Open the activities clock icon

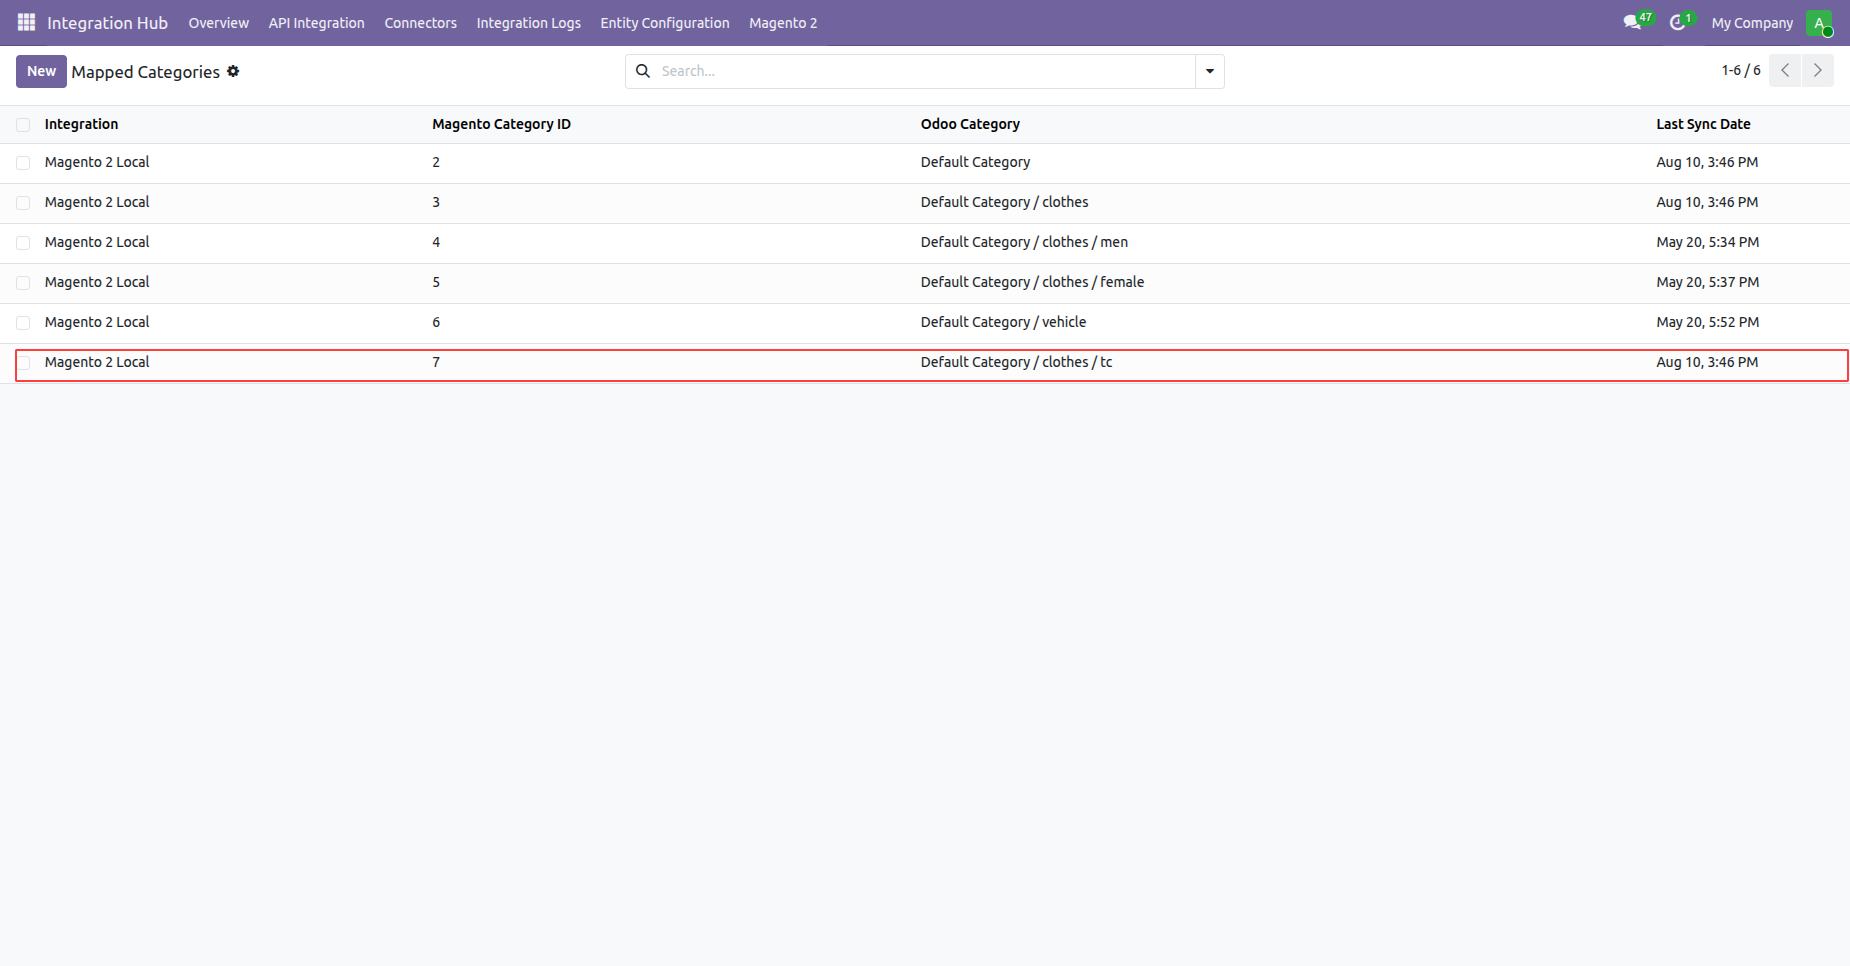[x=1677, y=22]
